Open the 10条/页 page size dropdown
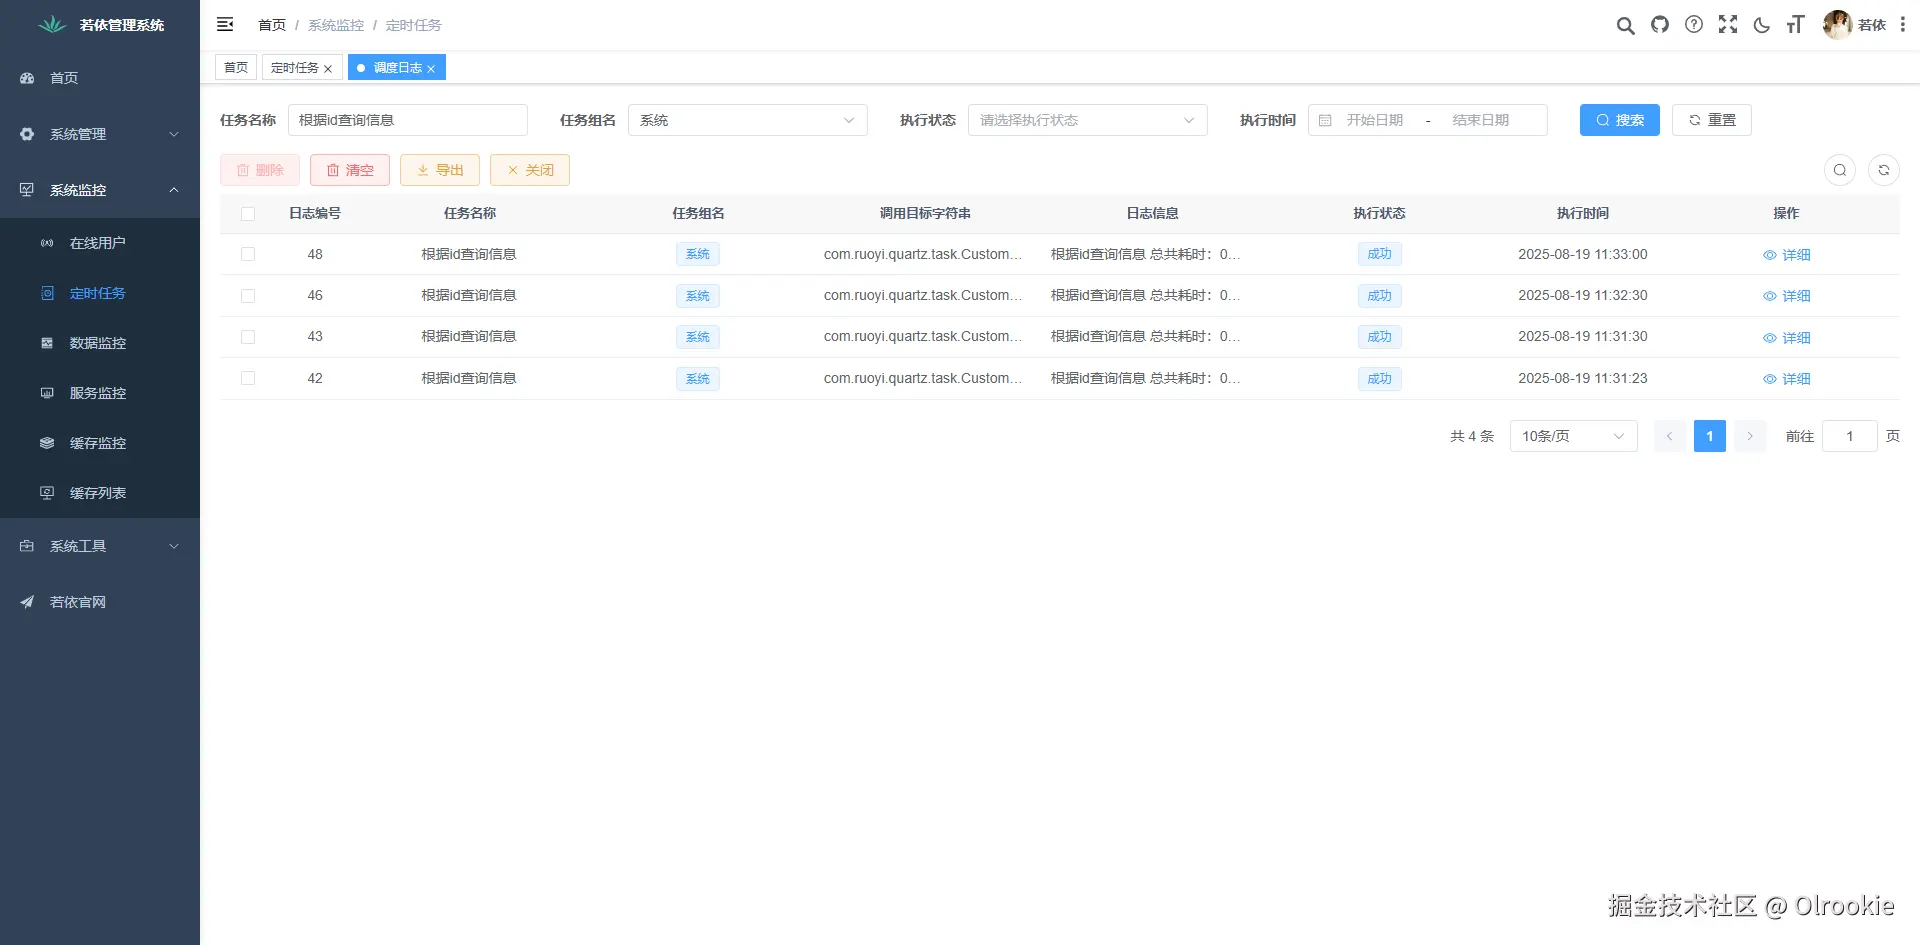Screen dimensions: 1920x945 (1574, 436)
